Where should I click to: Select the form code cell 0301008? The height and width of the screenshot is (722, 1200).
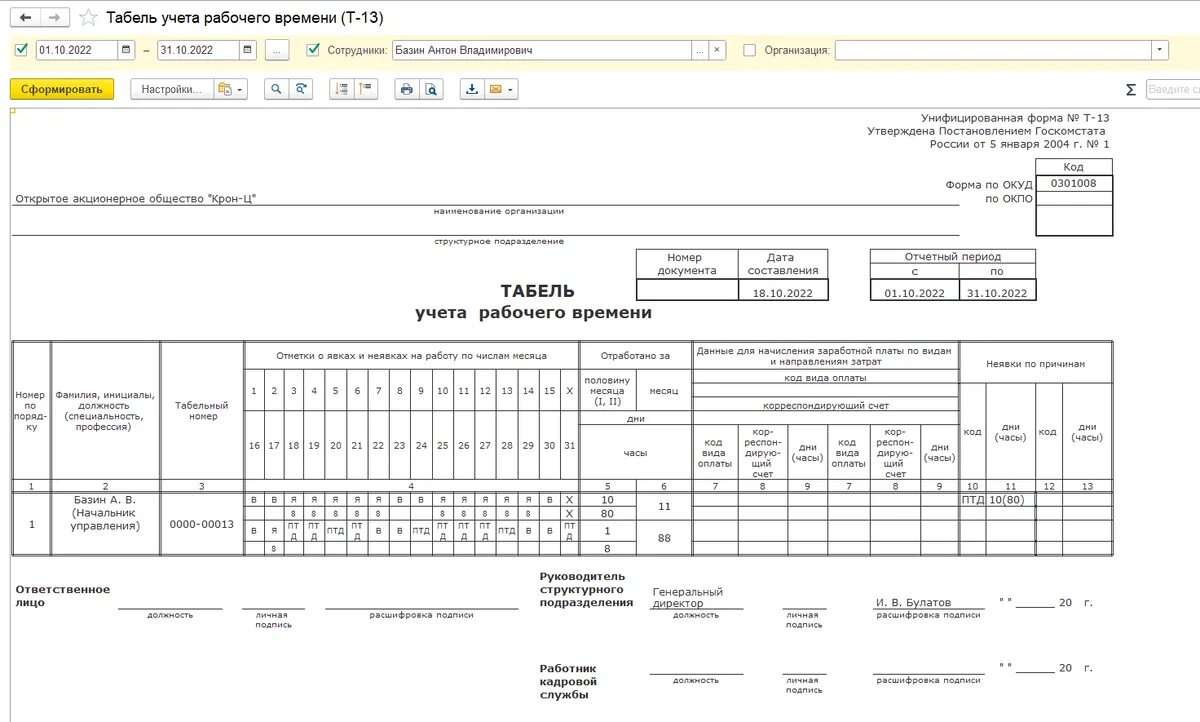pos(1074,183)
